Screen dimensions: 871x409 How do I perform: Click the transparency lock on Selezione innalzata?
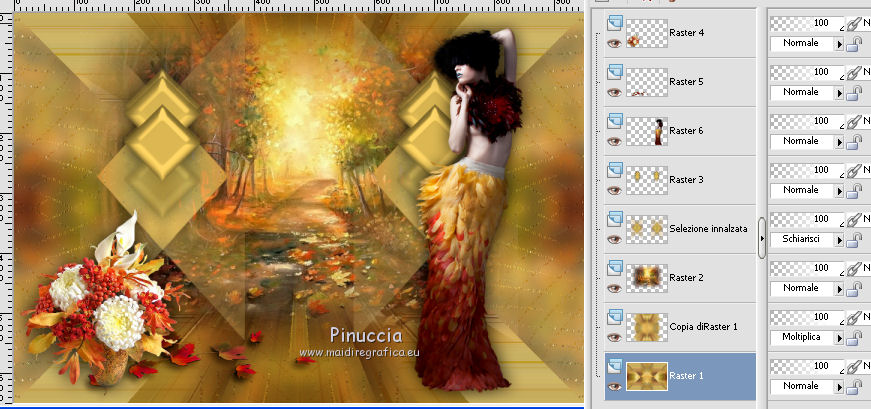[854, 241]
